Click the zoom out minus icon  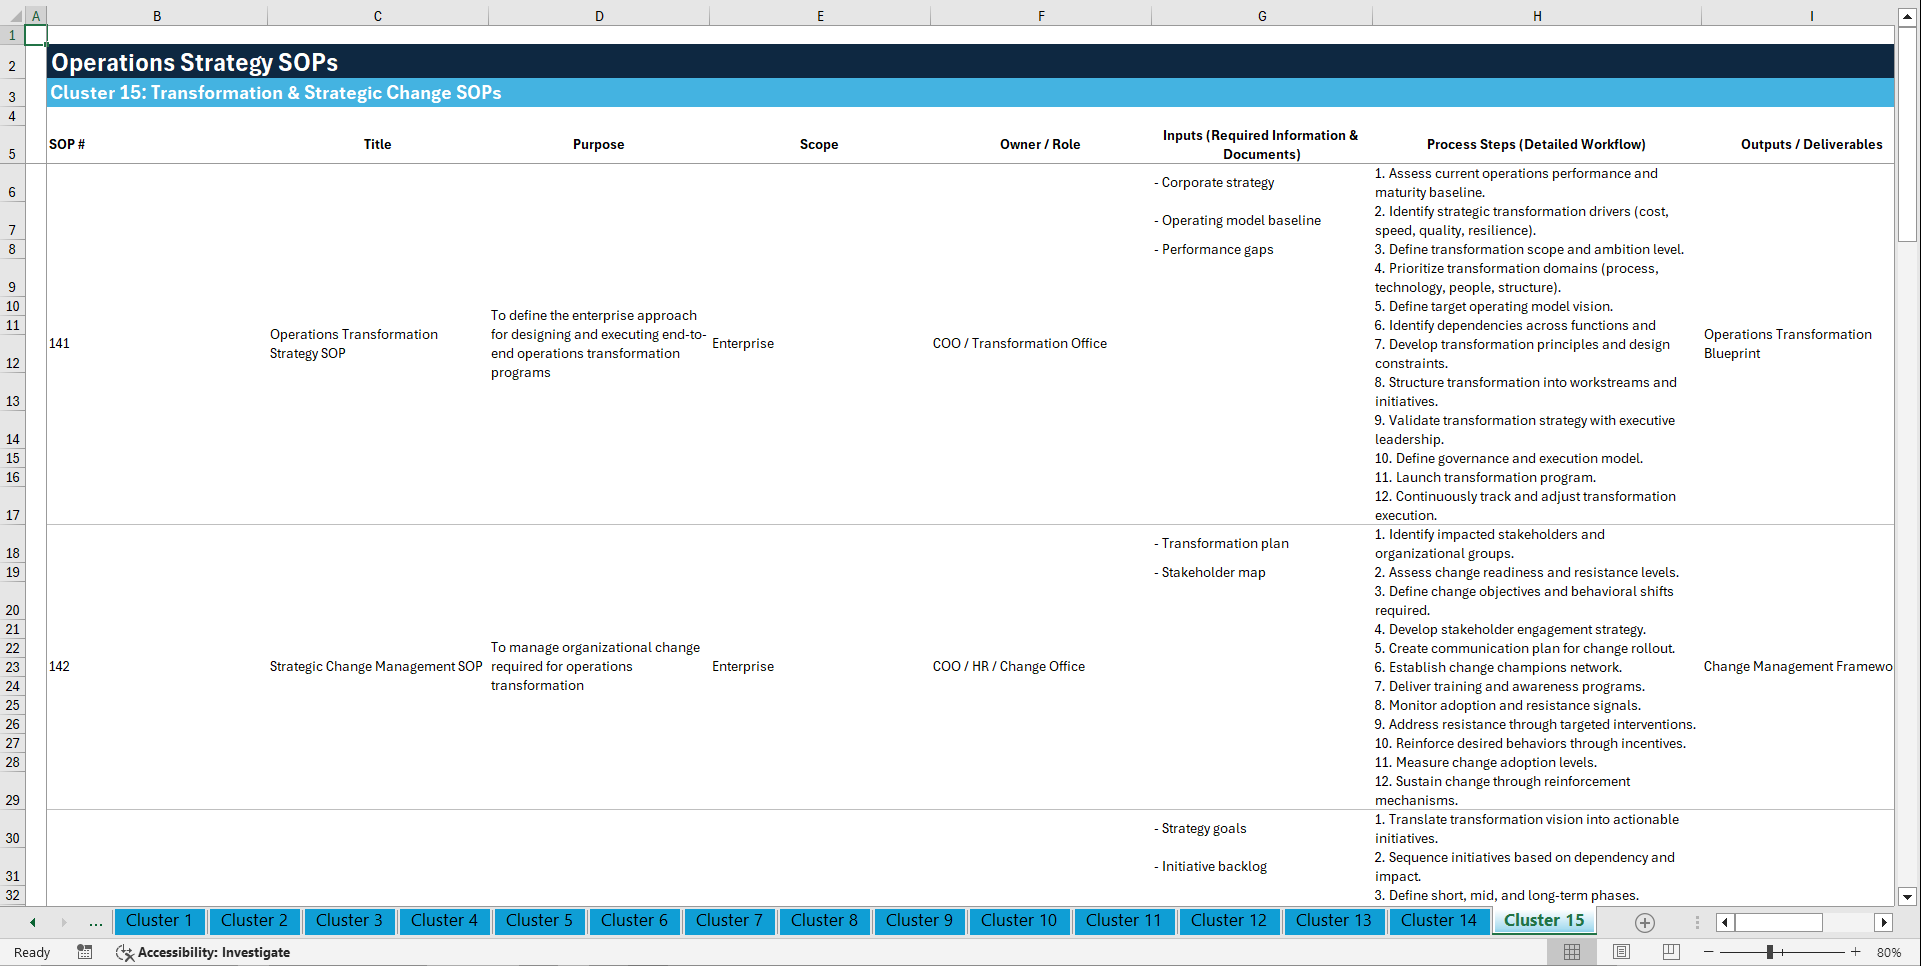(x=1709, y=952)
